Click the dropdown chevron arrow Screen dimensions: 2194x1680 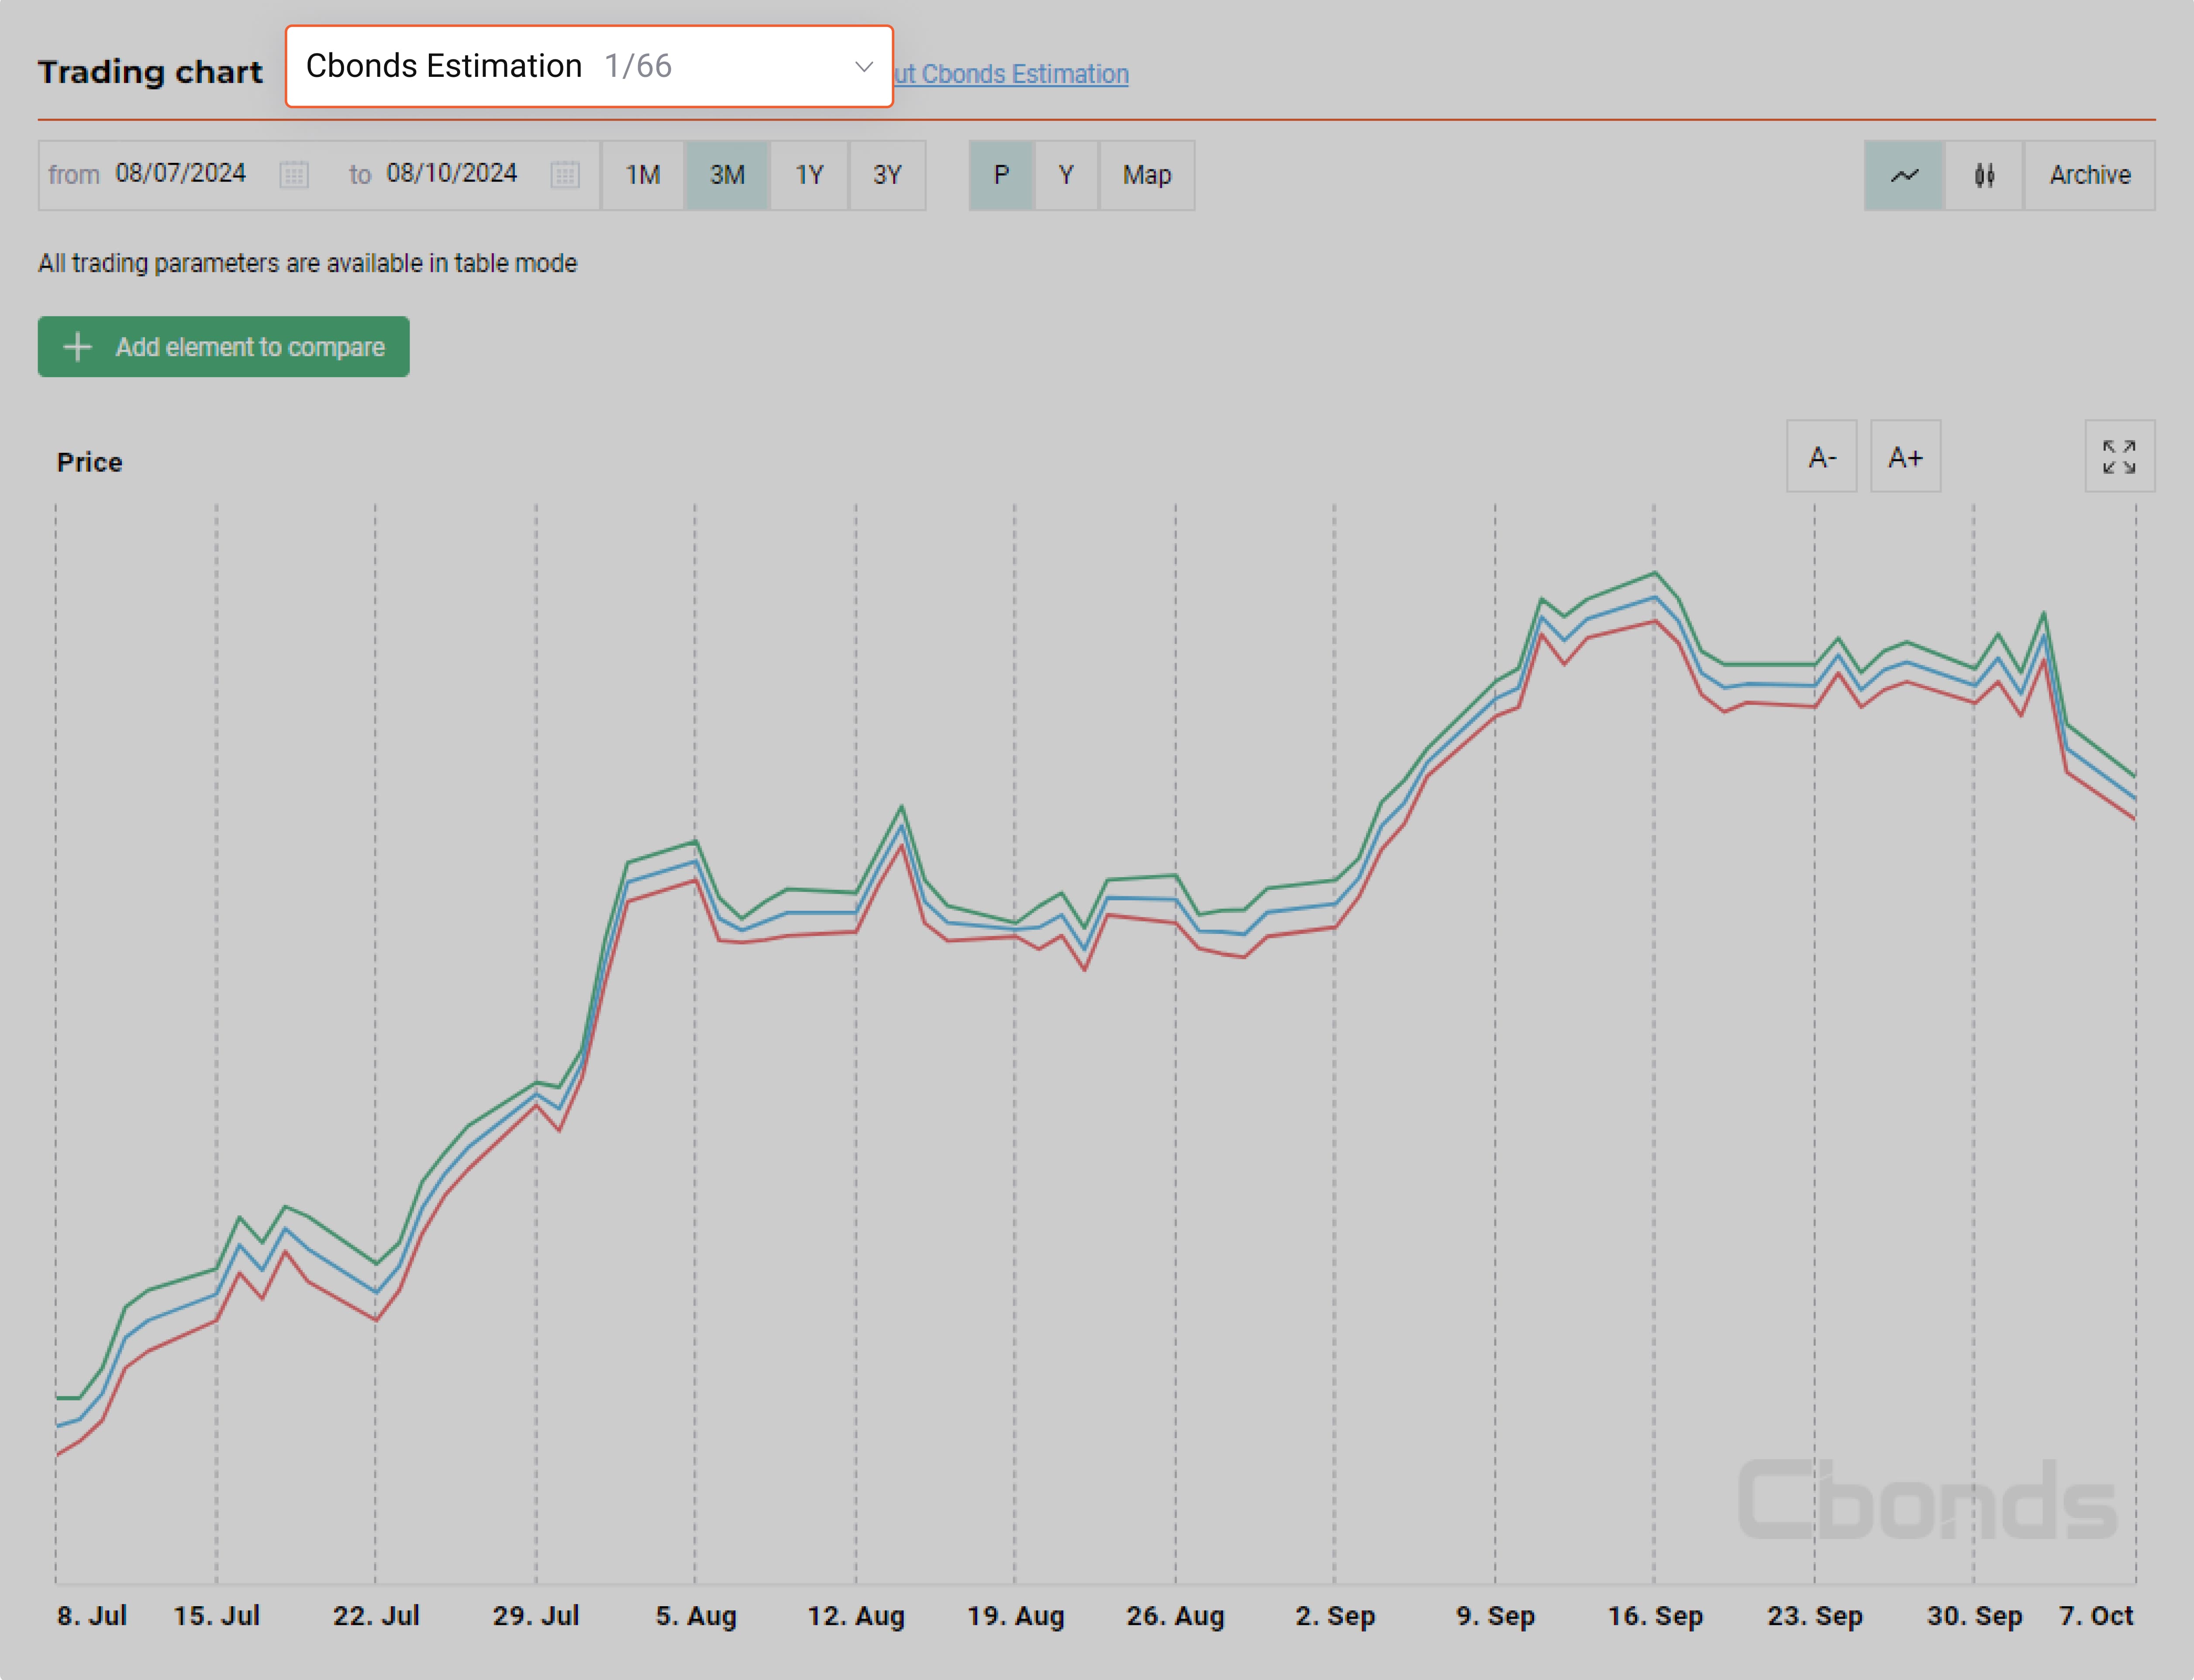tap(864, 66)
